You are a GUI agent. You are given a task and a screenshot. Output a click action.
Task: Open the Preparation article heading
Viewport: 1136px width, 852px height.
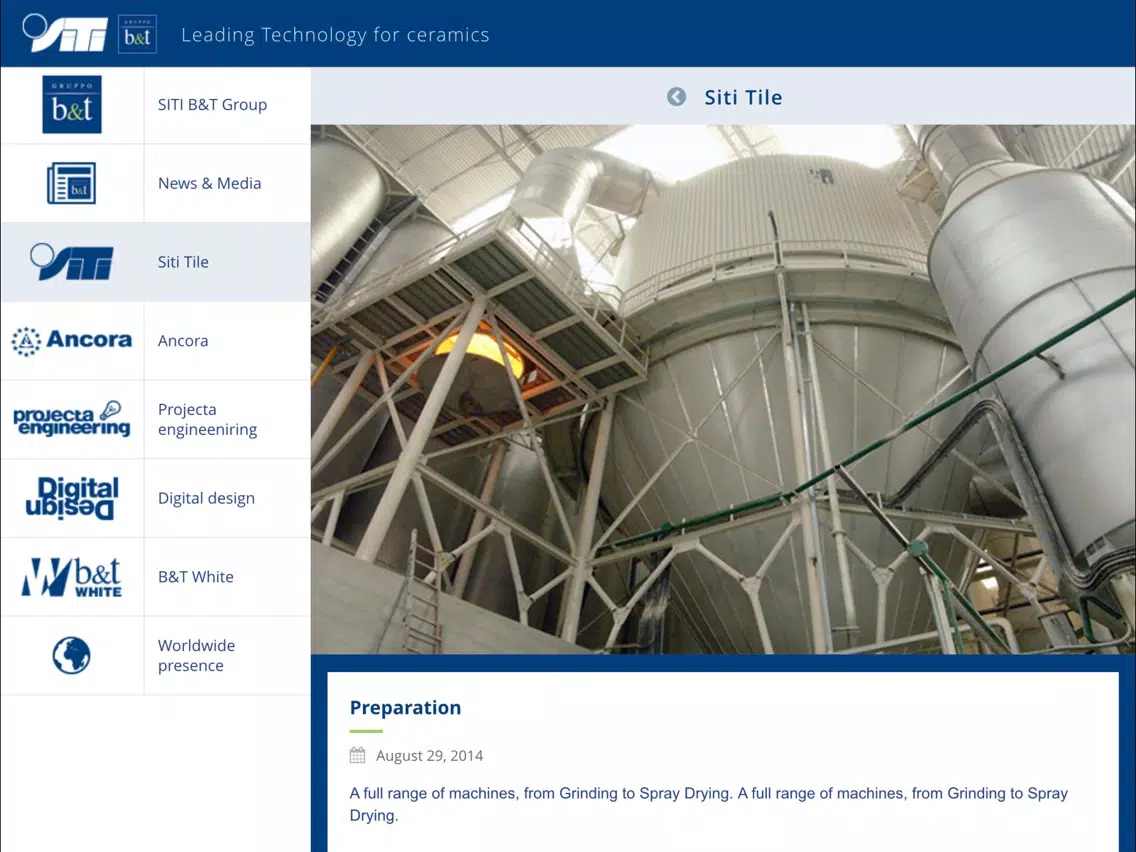pos(405,707)
